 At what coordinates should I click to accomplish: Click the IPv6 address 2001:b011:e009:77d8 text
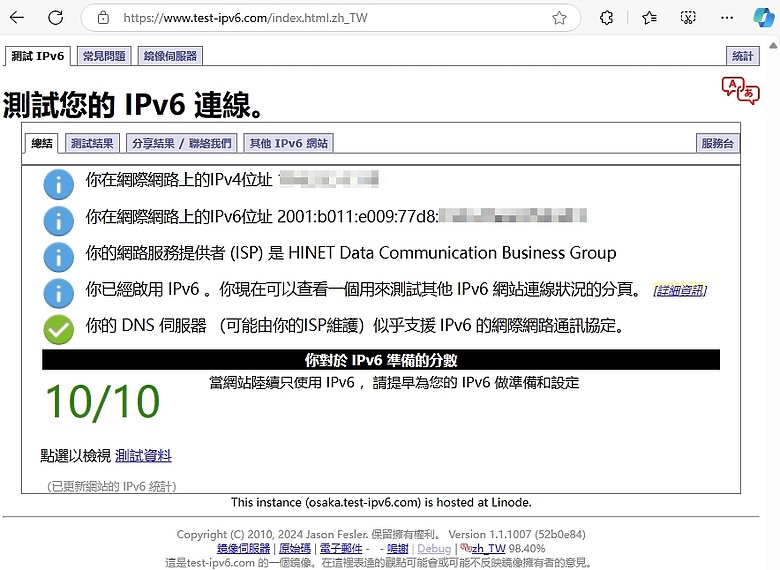click(x=358, y=216)
